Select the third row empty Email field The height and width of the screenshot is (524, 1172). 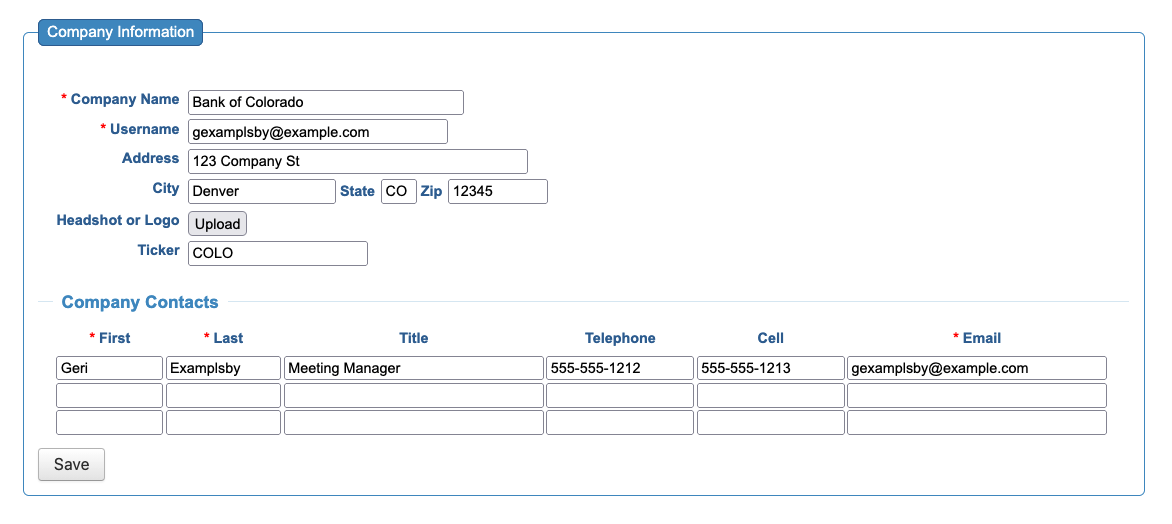click(x=977, y=422)
